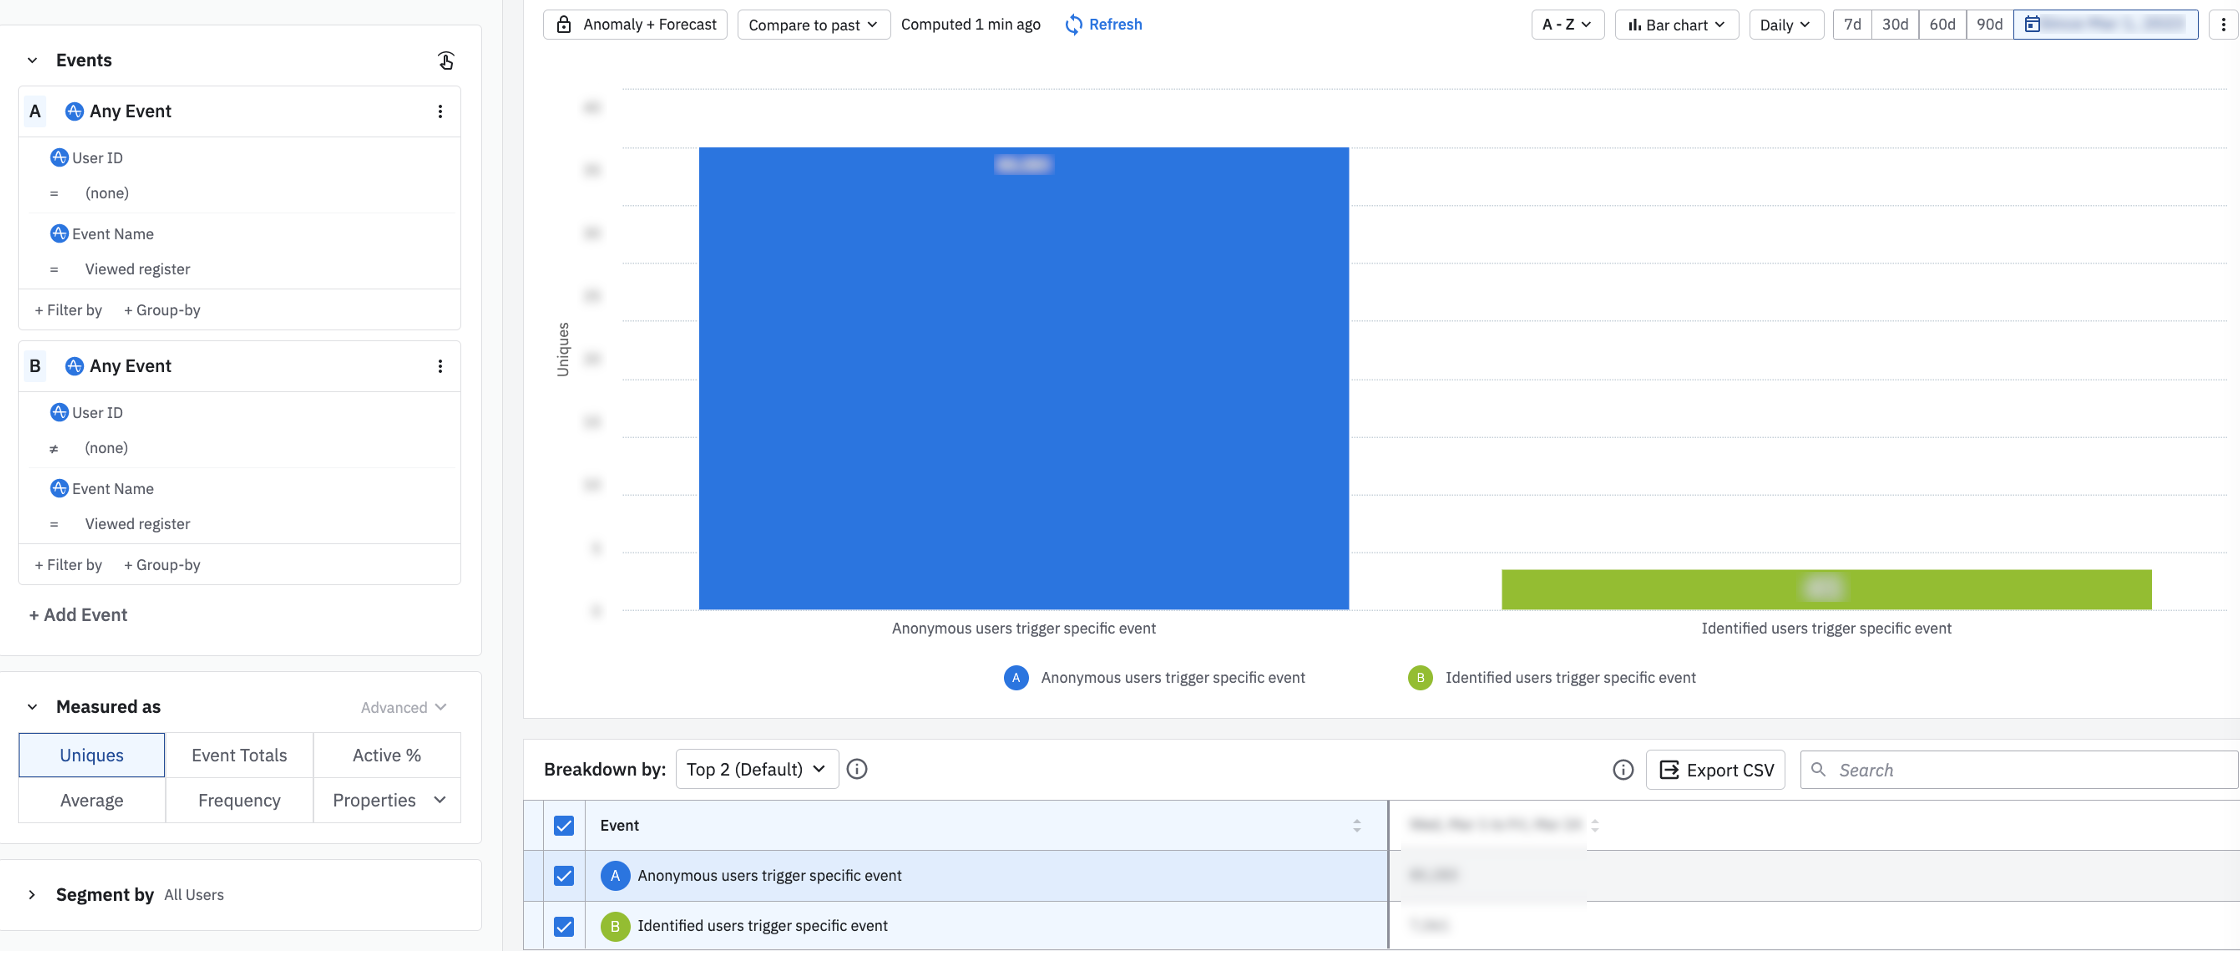Screen dimensions: 2240x954
Task: Click the letter B label of the second event
Action: point(35,366)
